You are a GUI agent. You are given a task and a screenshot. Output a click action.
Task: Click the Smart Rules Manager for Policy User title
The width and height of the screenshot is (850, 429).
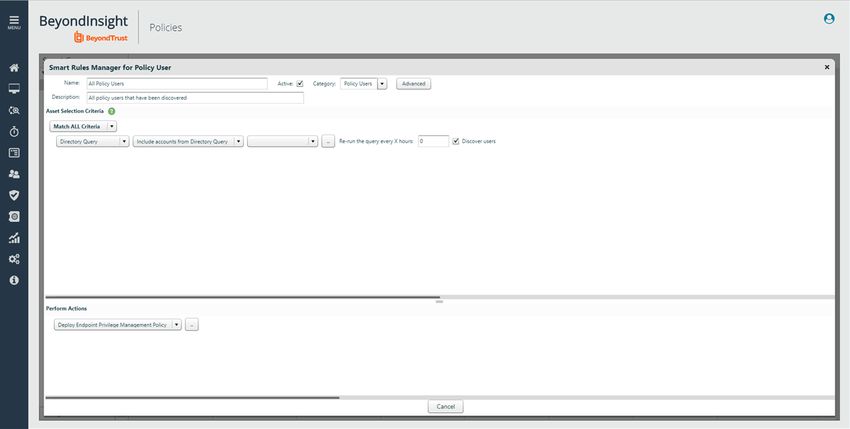(x=110, y=67)
